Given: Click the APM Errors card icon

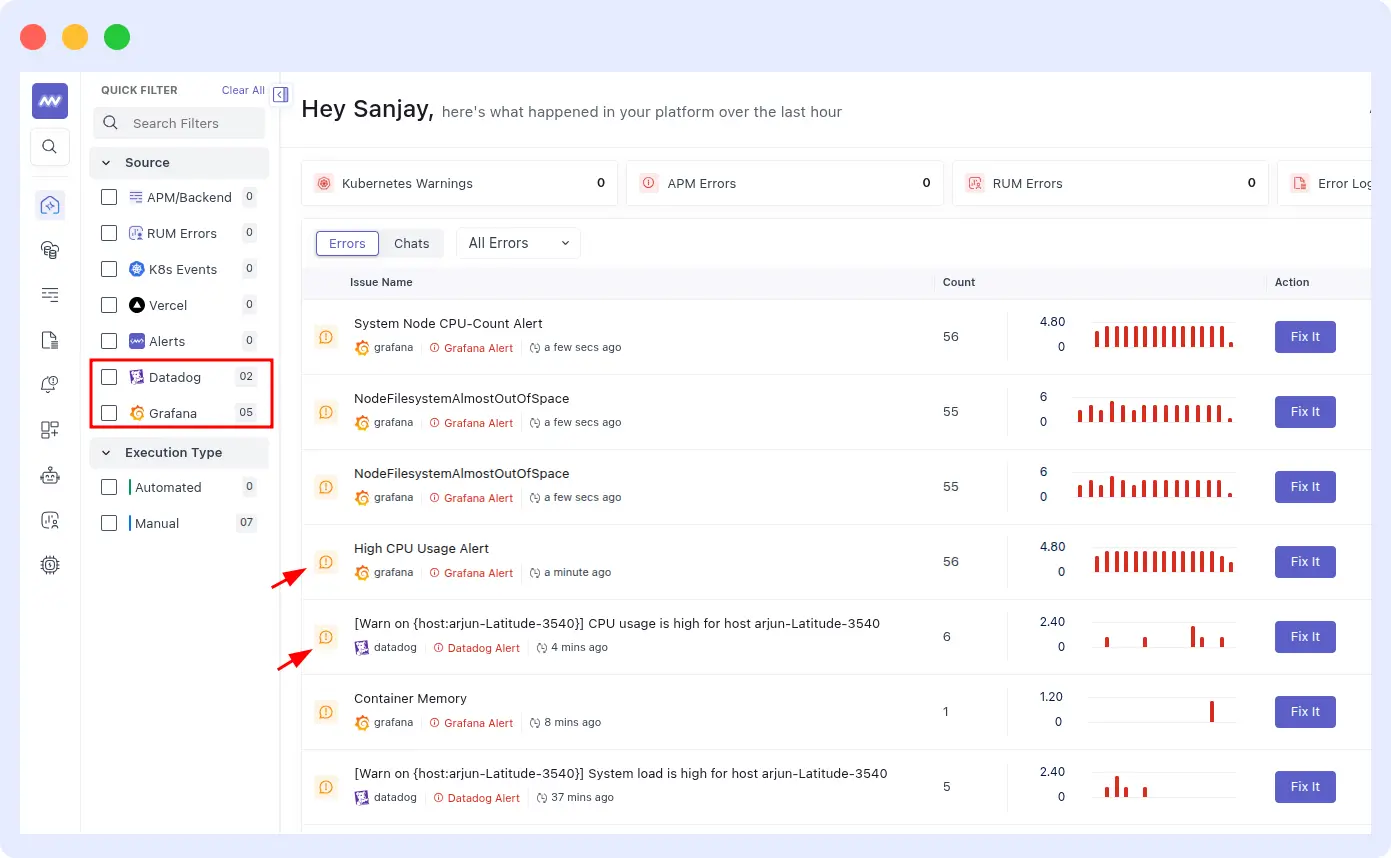Looking at the screenshot, I should click(x=649, y=183).
